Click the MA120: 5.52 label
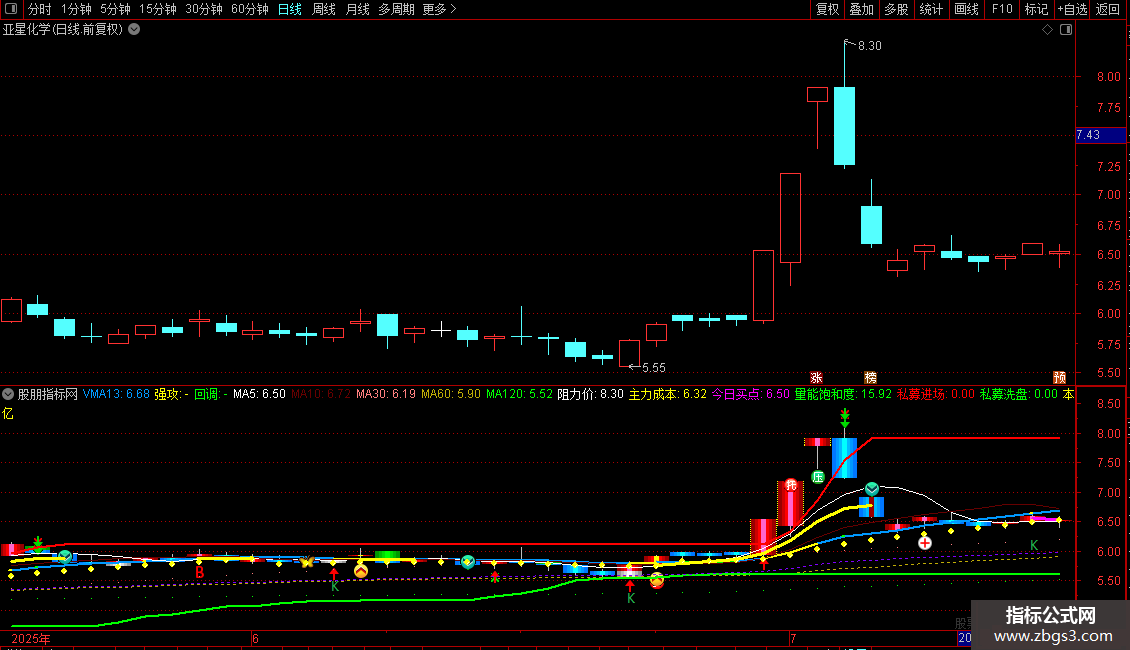1130x650 pixels. click(x=519, y=394)
